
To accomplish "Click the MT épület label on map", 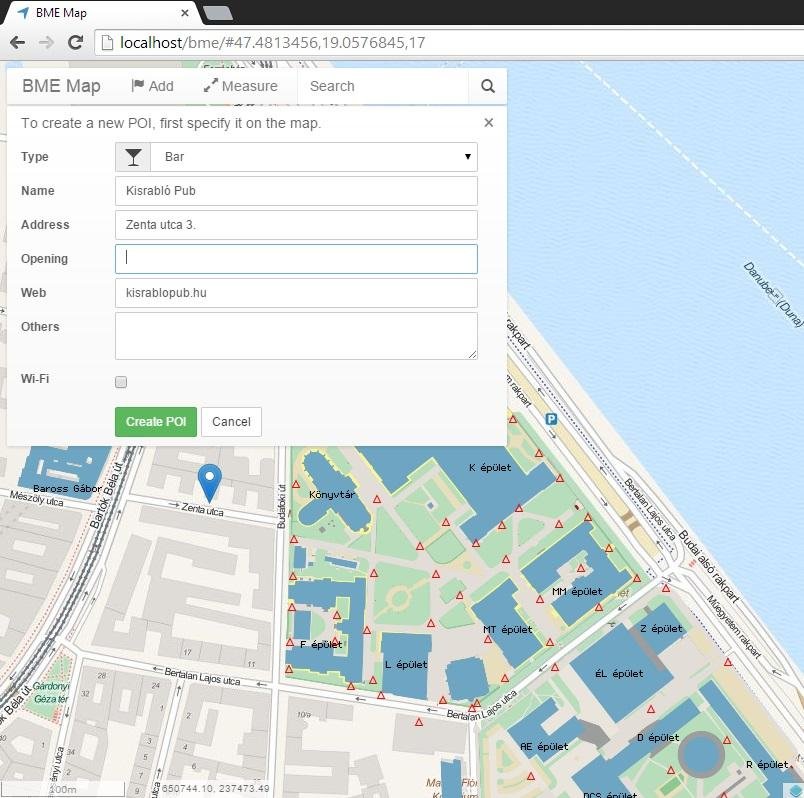I will [x=508, y=629].
